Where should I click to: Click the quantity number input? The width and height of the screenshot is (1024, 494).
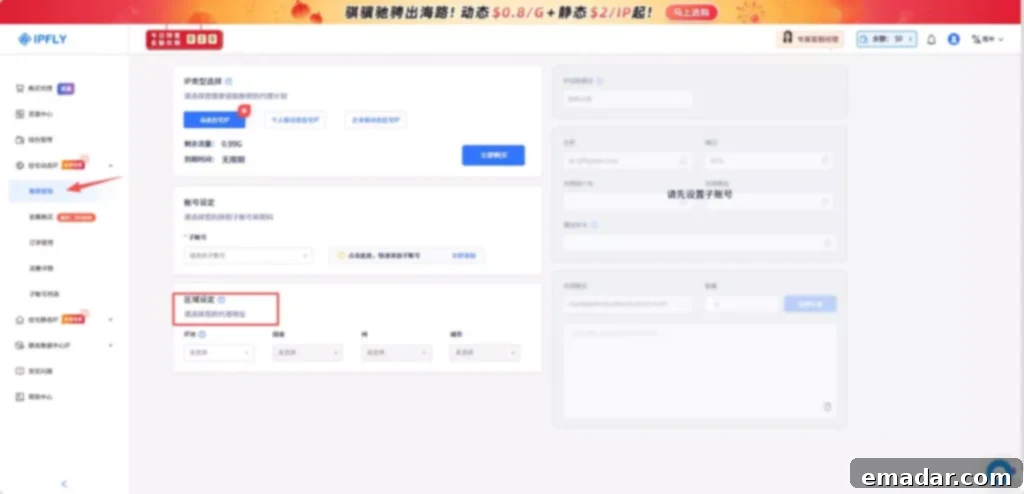click(x=743, y=304)
